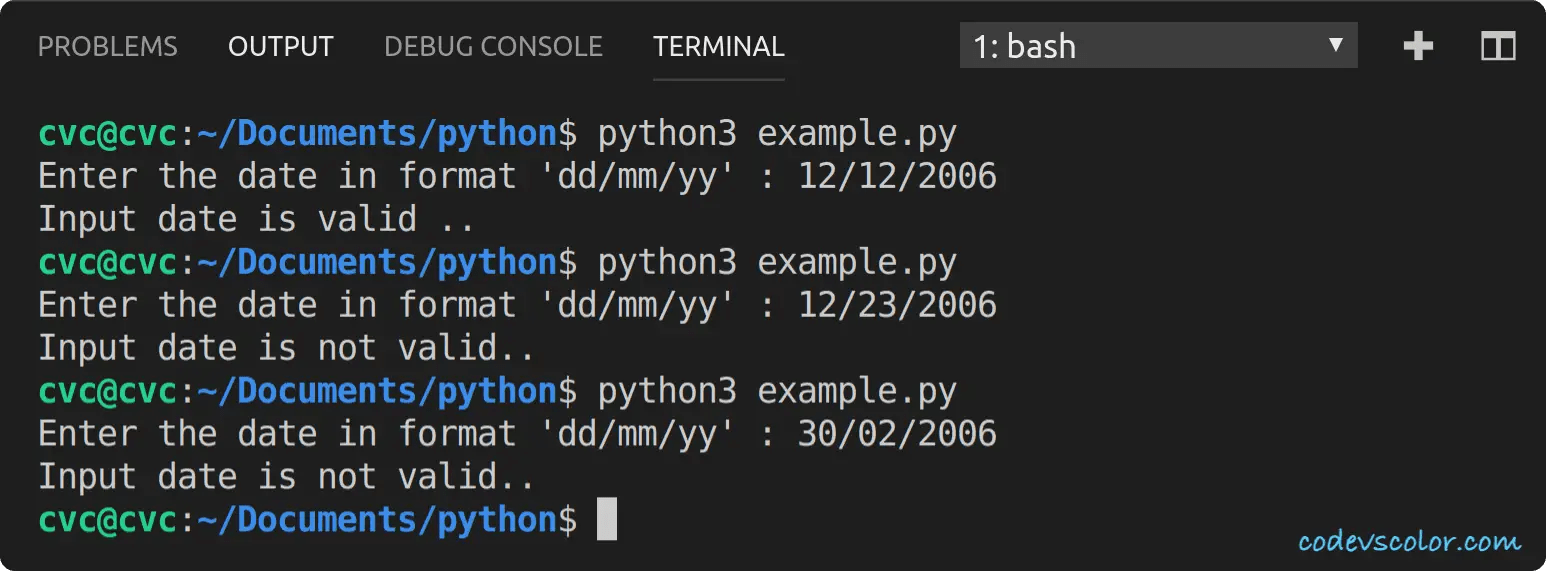Switch to the OUTPUT tab
The width and height of the screenshot is (1546, 571).
[x=280, y=46]
